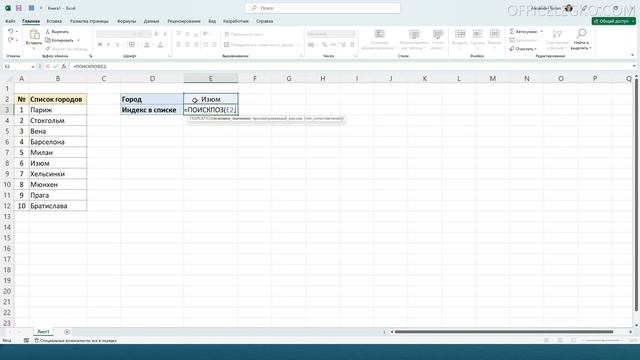The width and height of the screenshot is (640, 360).
Task: Open Общий доступ dropdown arrow
Action: pyautogui.click(x=633, y=21)
